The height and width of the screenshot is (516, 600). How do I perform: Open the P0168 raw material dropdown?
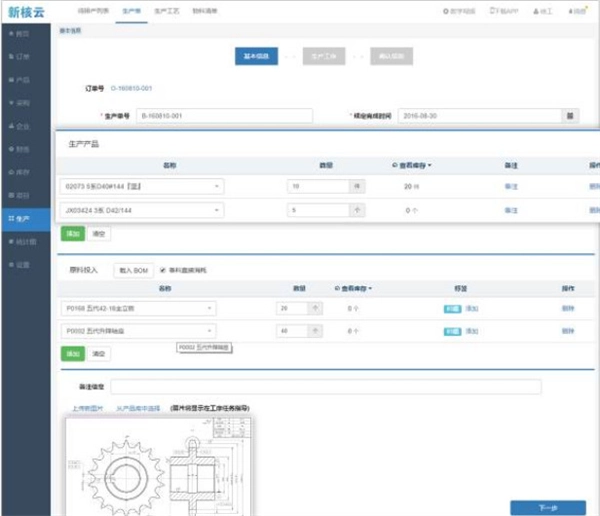pos(209,308)
